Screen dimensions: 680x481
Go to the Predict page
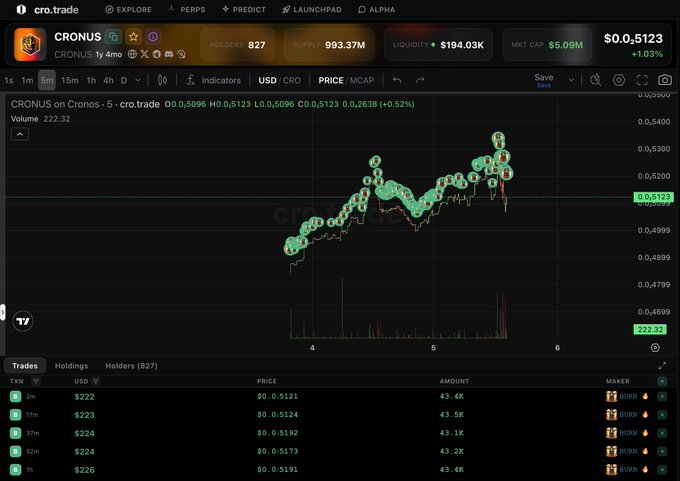pos(244,10)
